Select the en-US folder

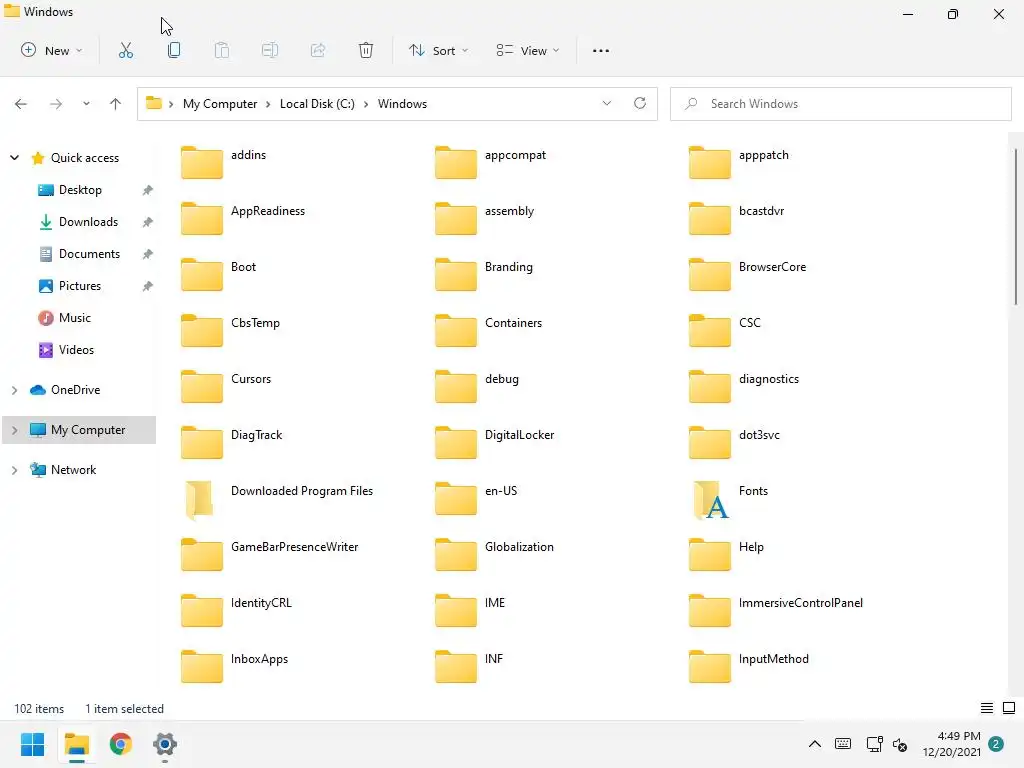[x=476, y=498]
